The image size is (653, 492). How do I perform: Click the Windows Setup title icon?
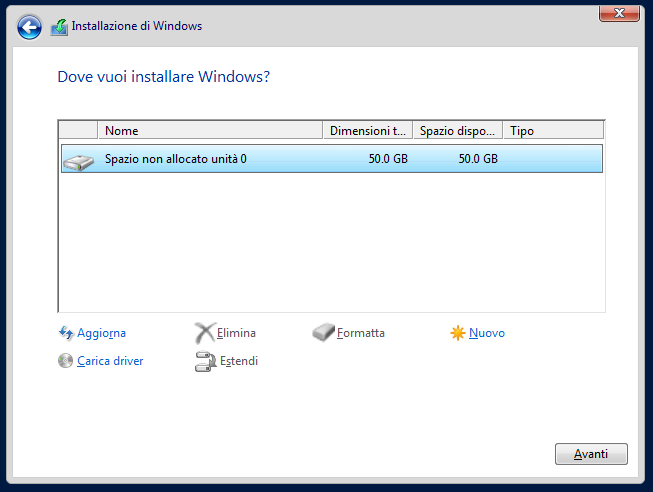point(60,27)
